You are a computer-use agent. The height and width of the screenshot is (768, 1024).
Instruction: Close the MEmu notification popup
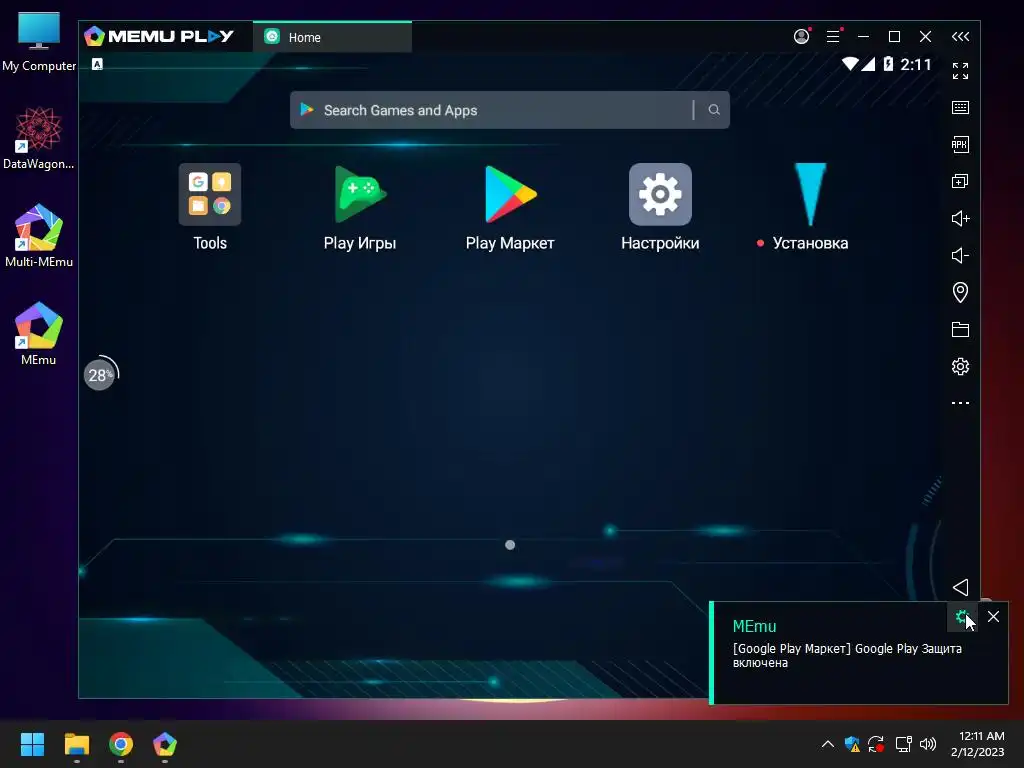coord(993,616)
